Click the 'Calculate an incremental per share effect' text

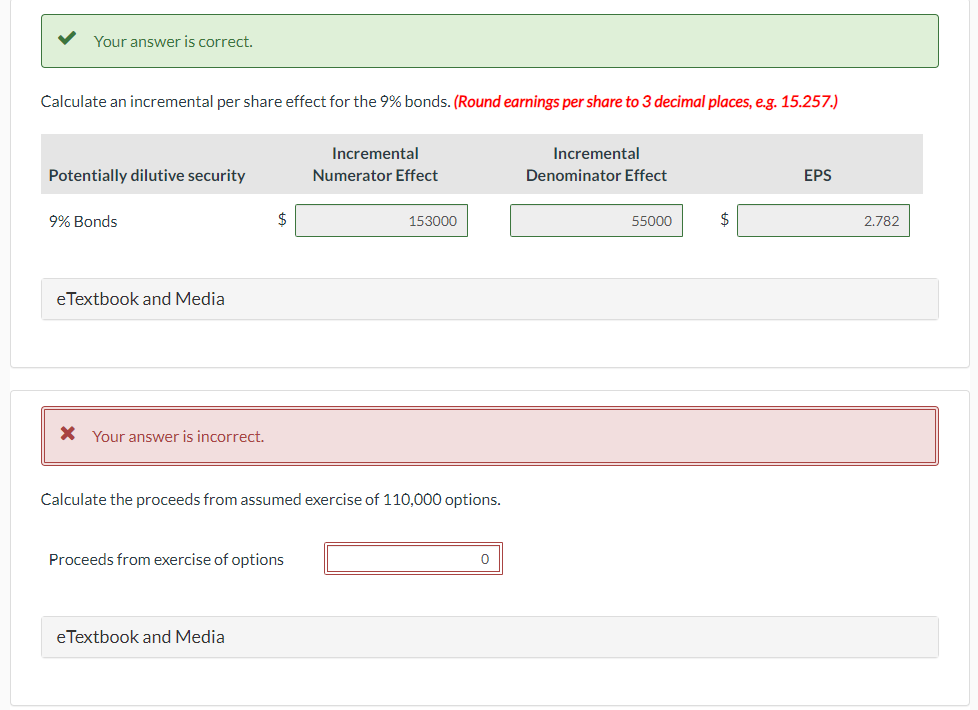point(246,102)
